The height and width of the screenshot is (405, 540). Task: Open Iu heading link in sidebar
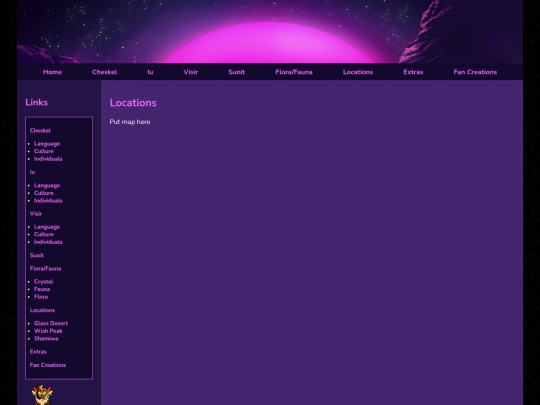(x=32, y=172)
